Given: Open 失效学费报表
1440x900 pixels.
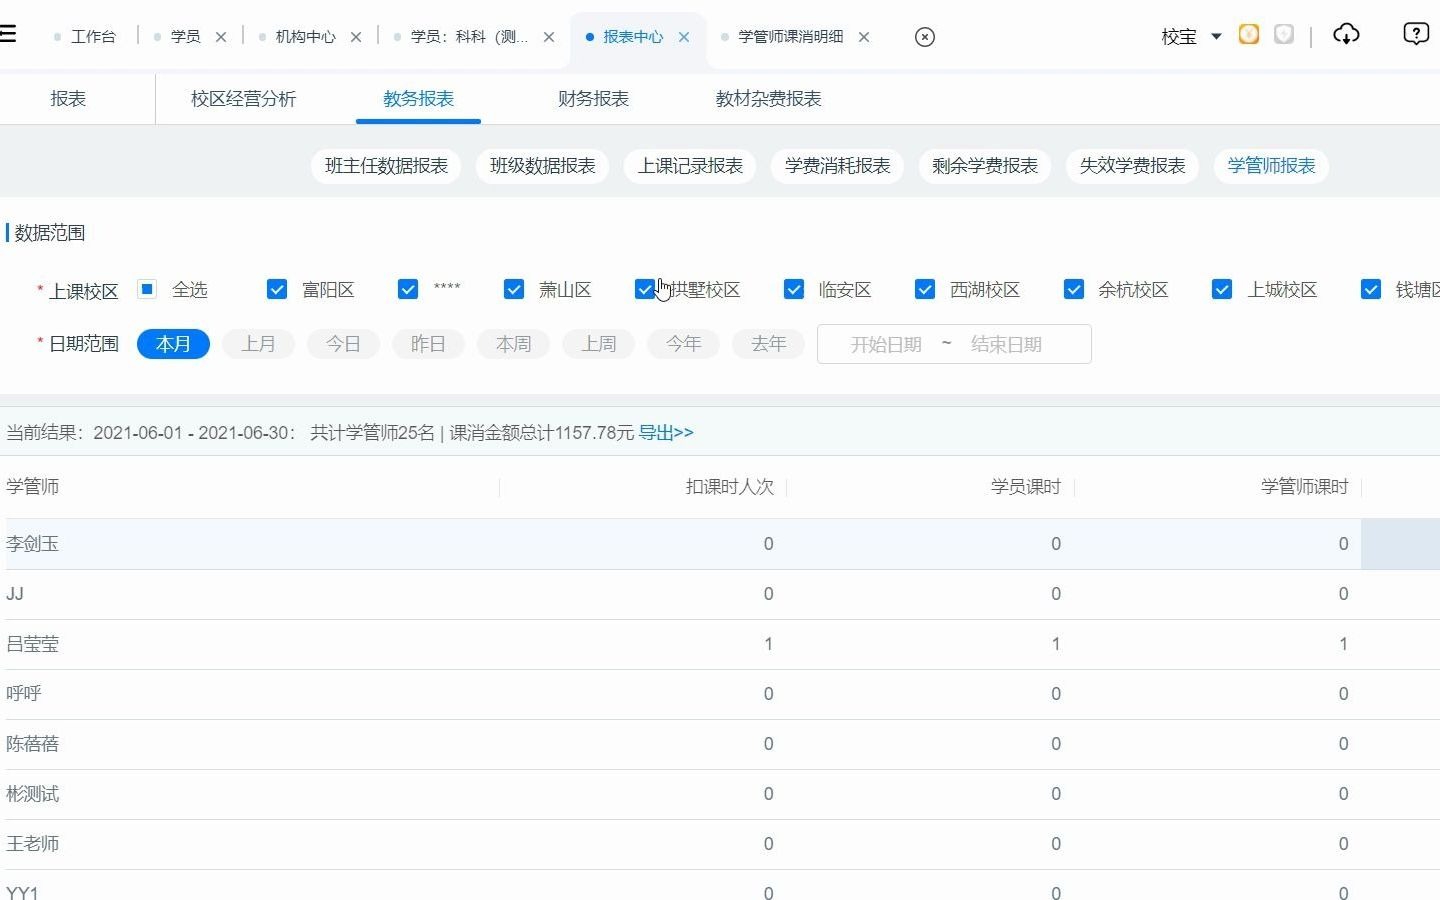Looking at the screenshot, I should [1132, 166].
